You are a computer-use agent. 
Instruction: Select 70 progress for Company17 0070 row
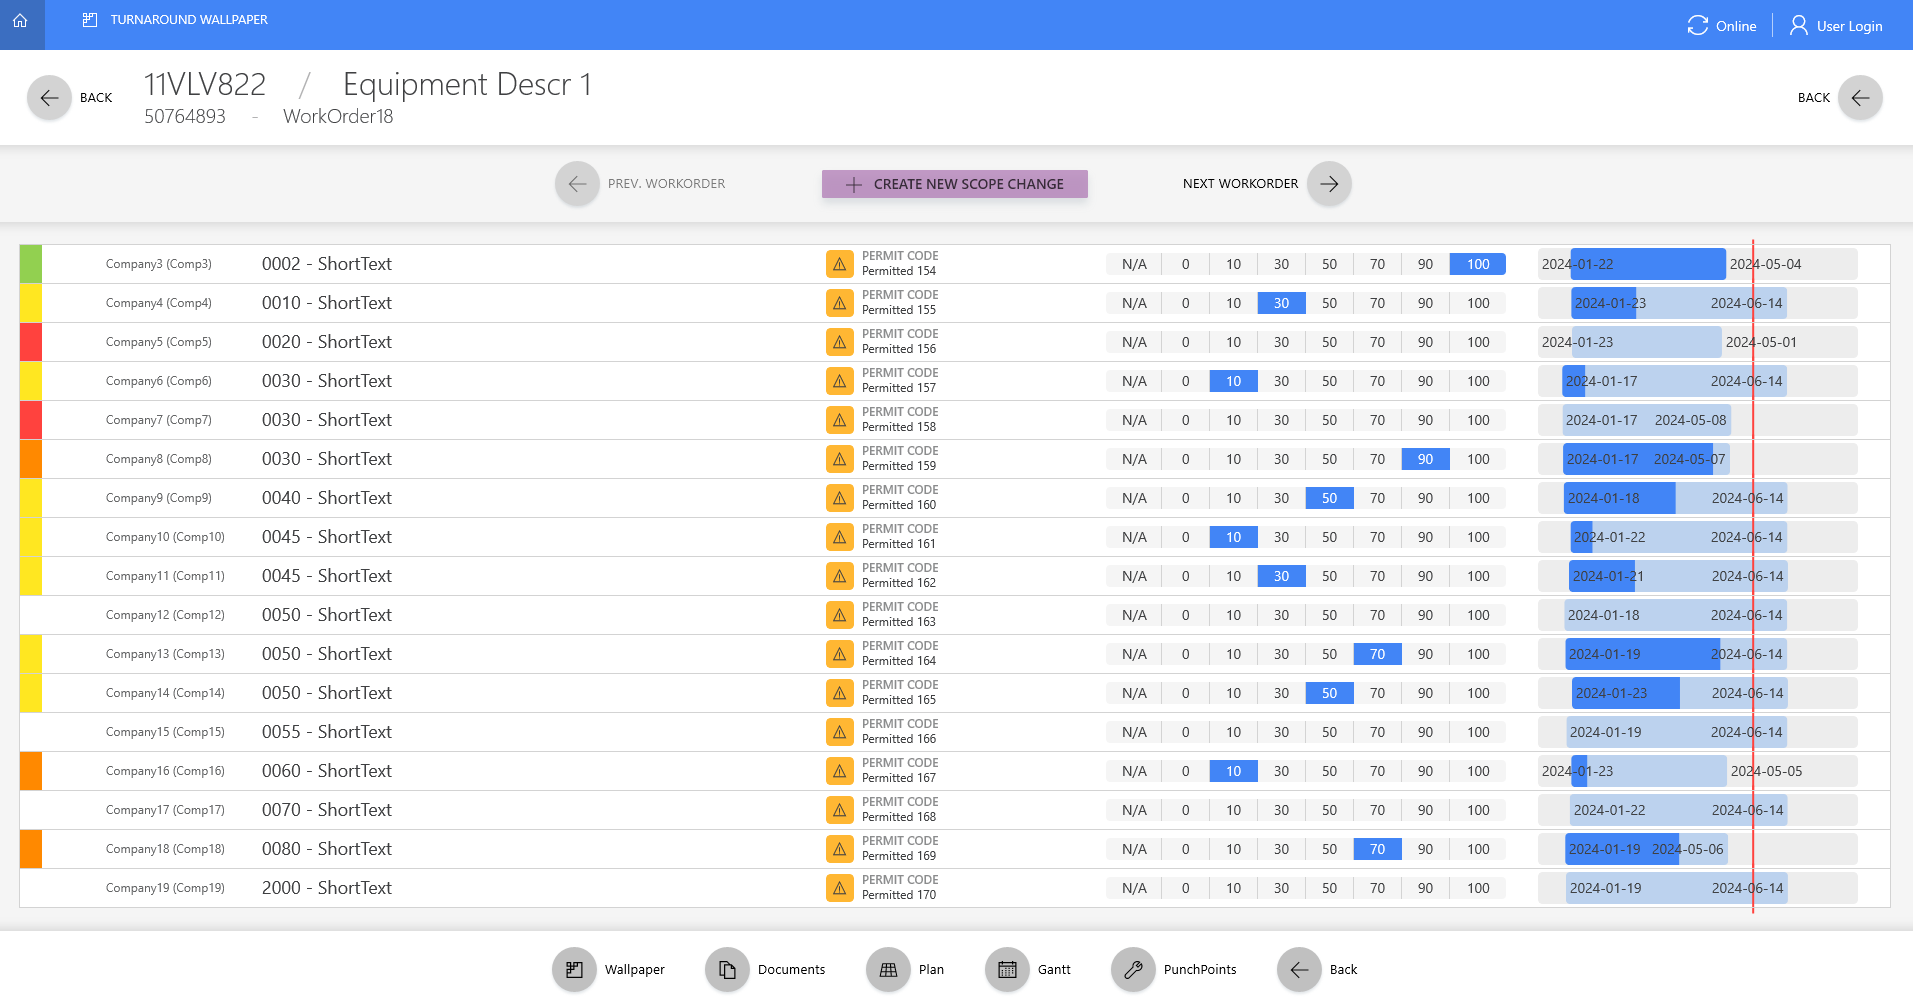(1377, 810)
